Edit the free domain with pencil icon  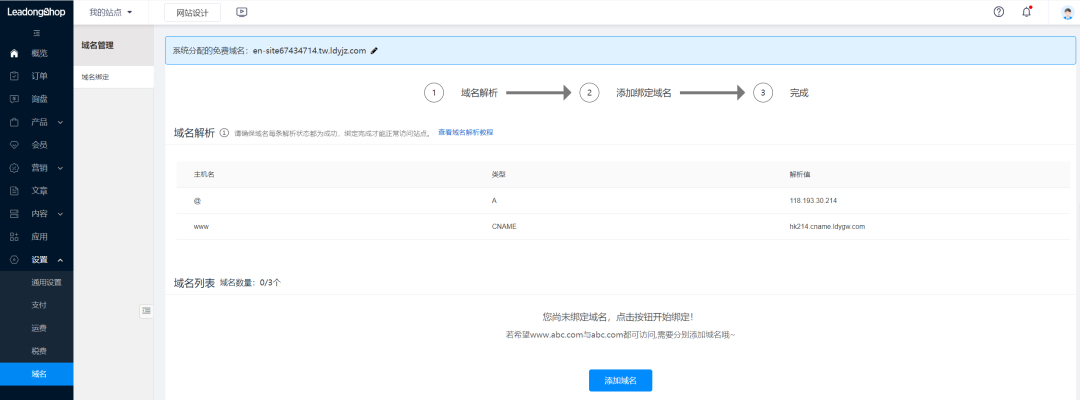(x=374, y=50)
